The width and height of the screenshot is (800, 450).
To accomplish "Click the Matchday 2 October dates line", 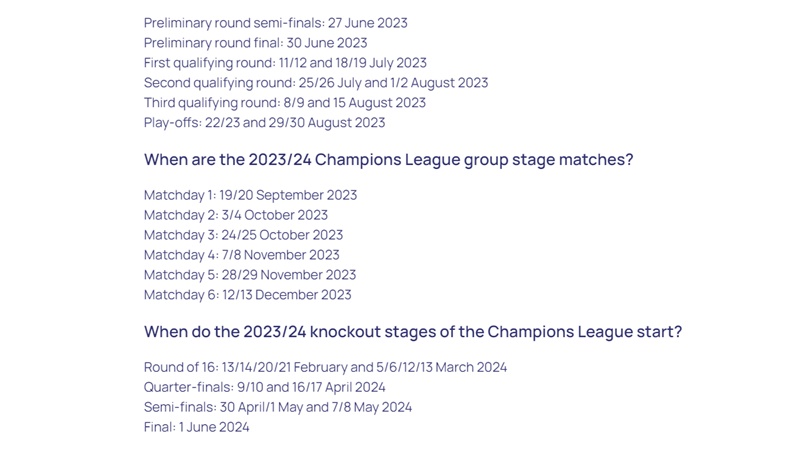I will click(x=235, y=215).
